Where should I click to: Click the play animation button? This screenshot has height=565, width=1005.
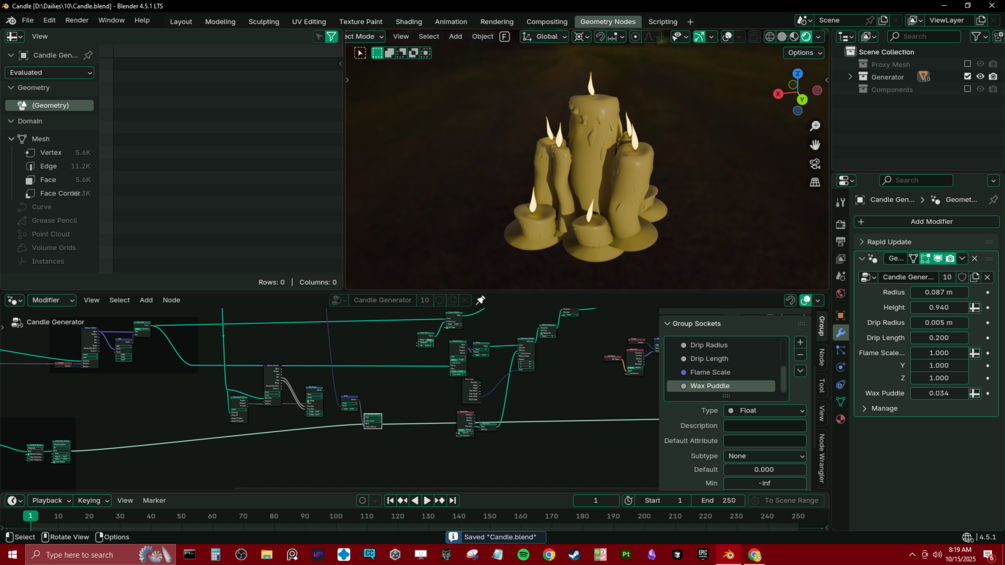point(427,500)
